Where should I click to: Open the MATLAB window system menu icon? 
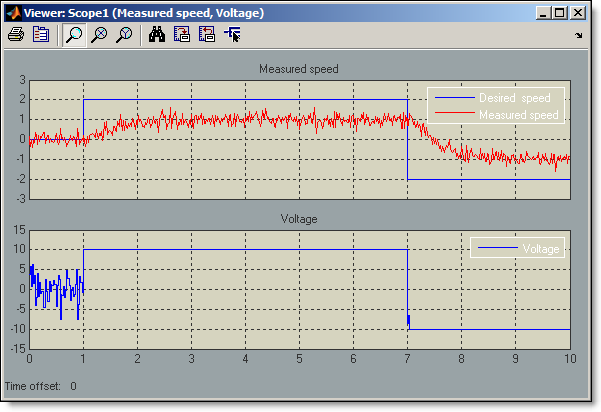(14, 13)
